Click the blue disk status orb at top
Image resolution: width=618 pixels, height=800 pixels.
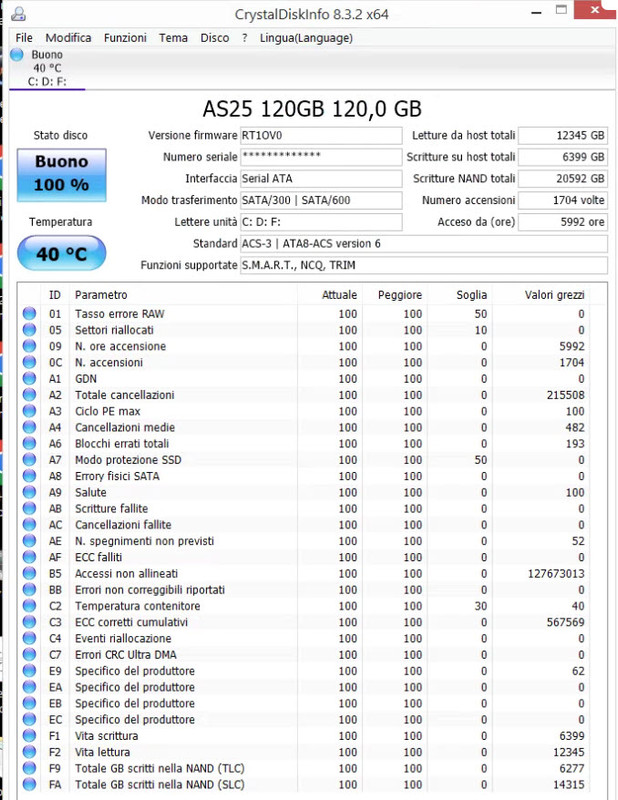pos(17,54)
